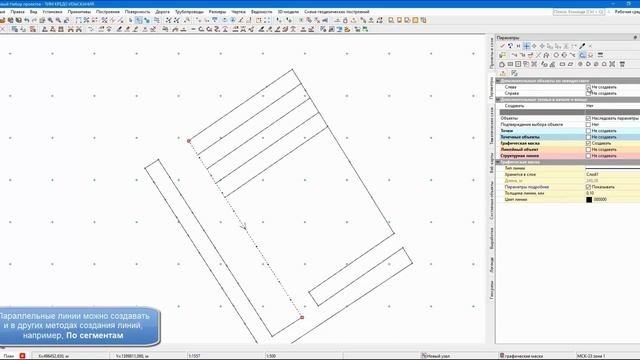Select the highlighted parallel-line method icon
Image resolution: width=640 pixels, height=360 pixels.
click(x=582, y=55)
